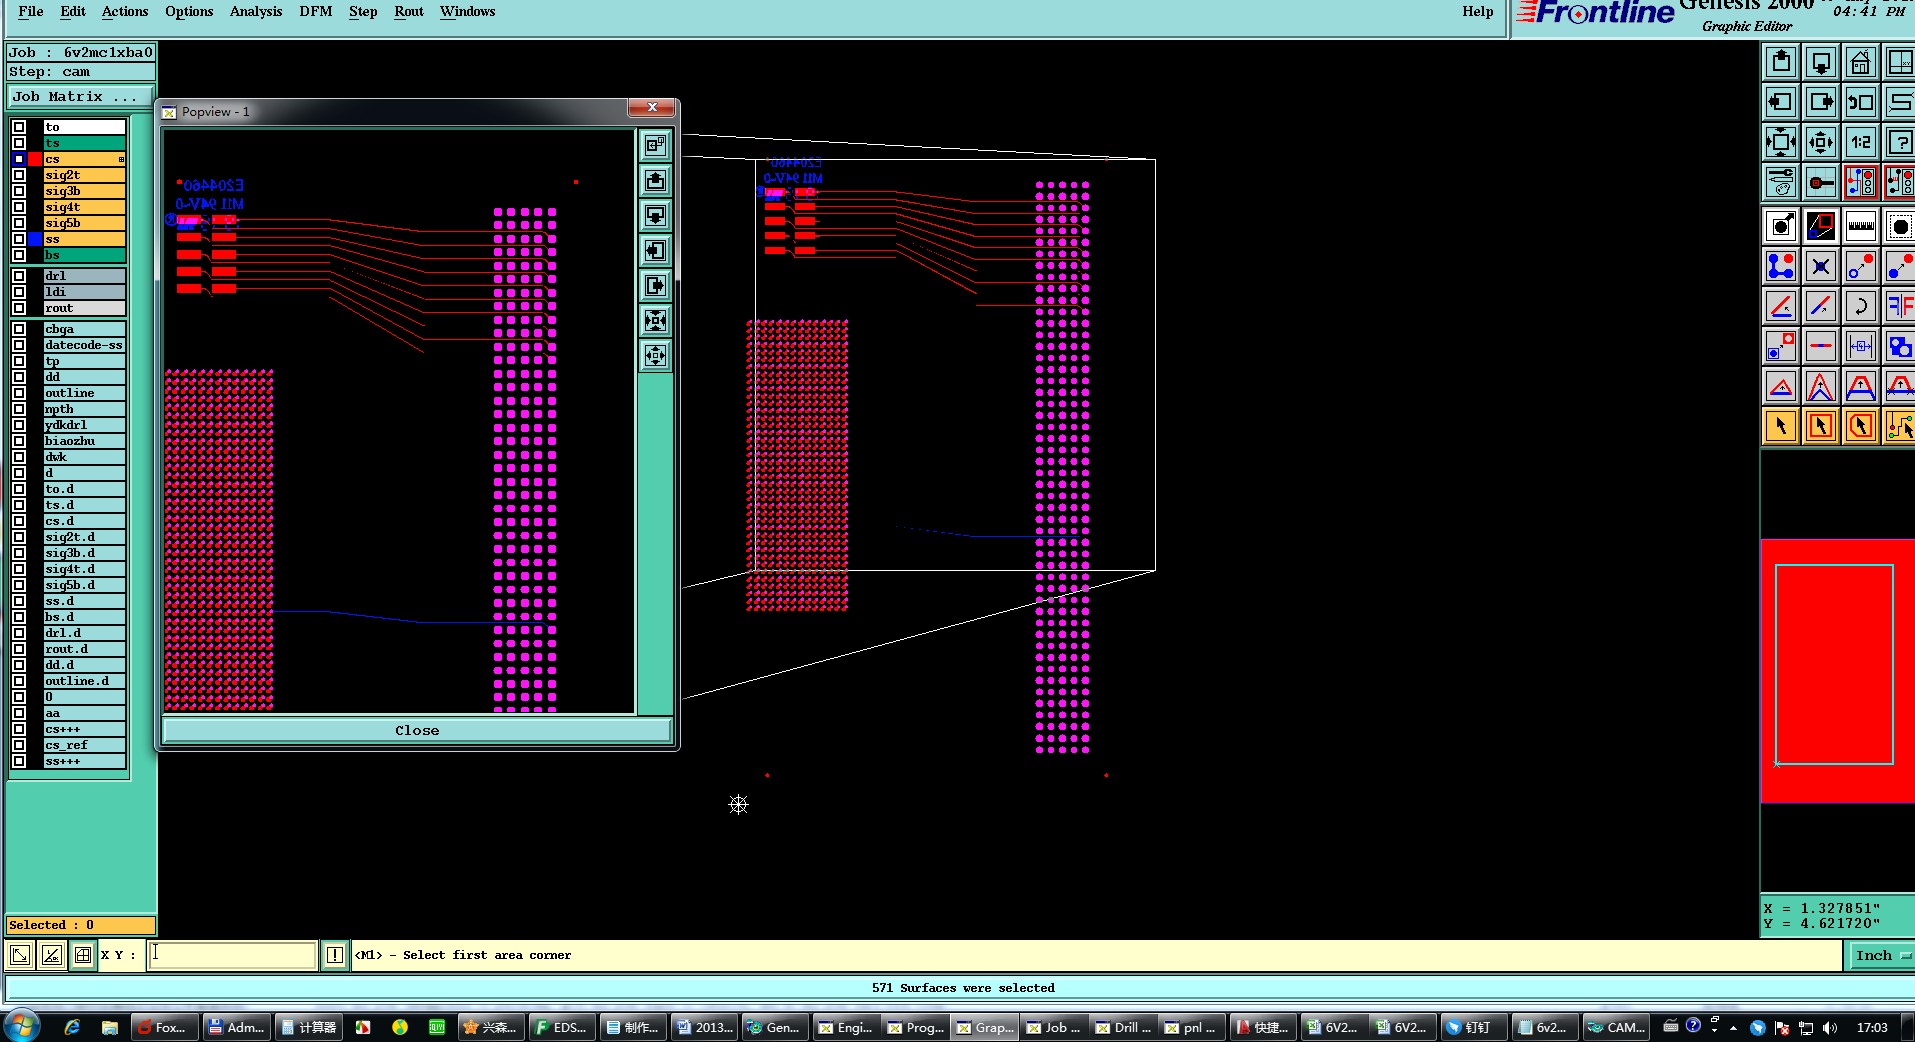
Task: Click the exclamation mark button beside XY field
Action: click(335, 955)
